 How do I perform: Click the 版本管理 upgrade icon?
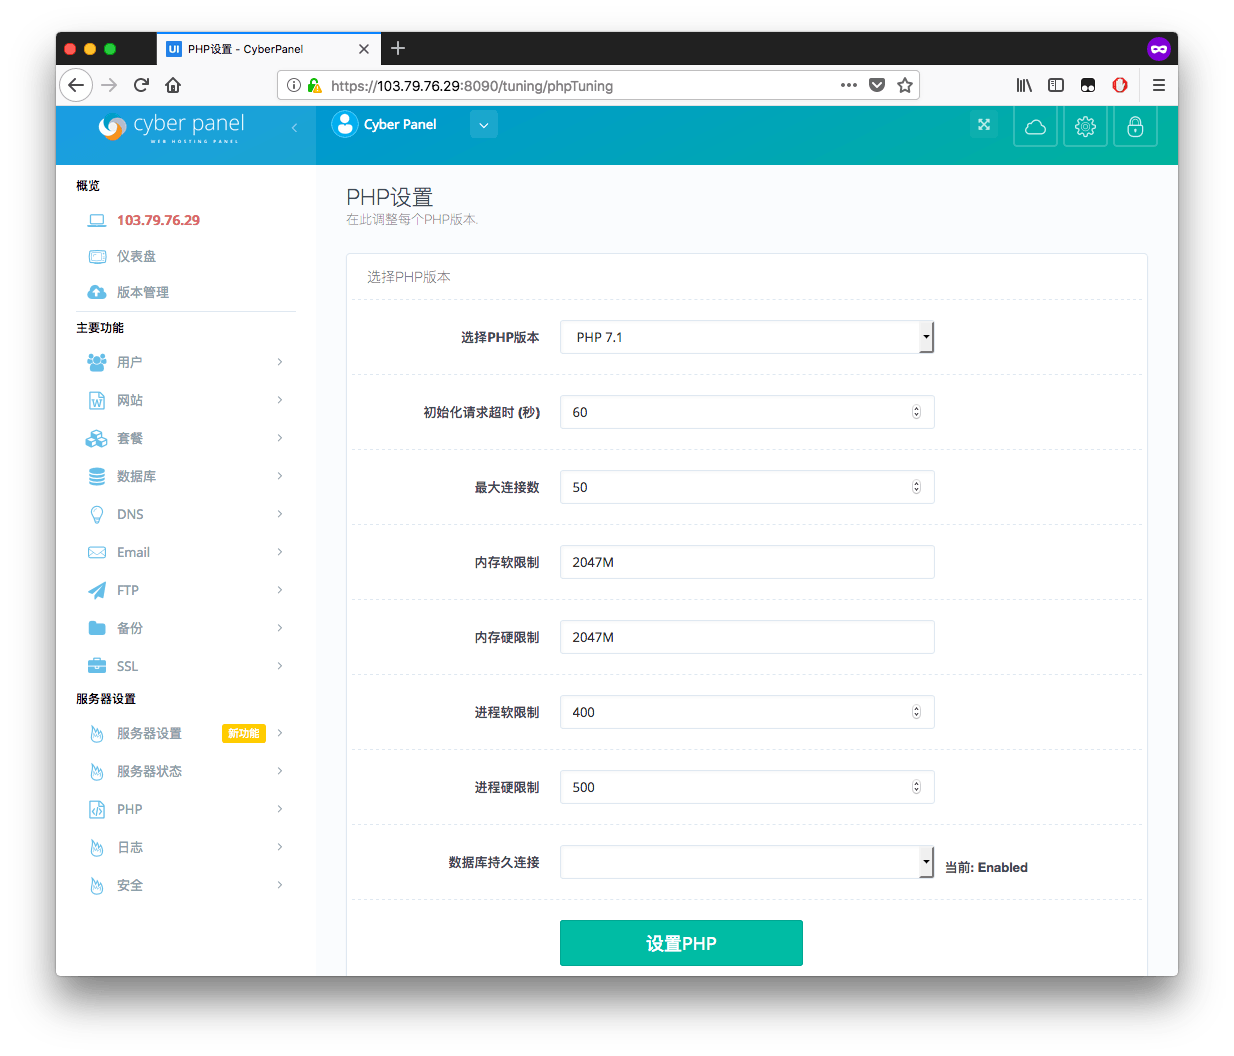[96, 292]
